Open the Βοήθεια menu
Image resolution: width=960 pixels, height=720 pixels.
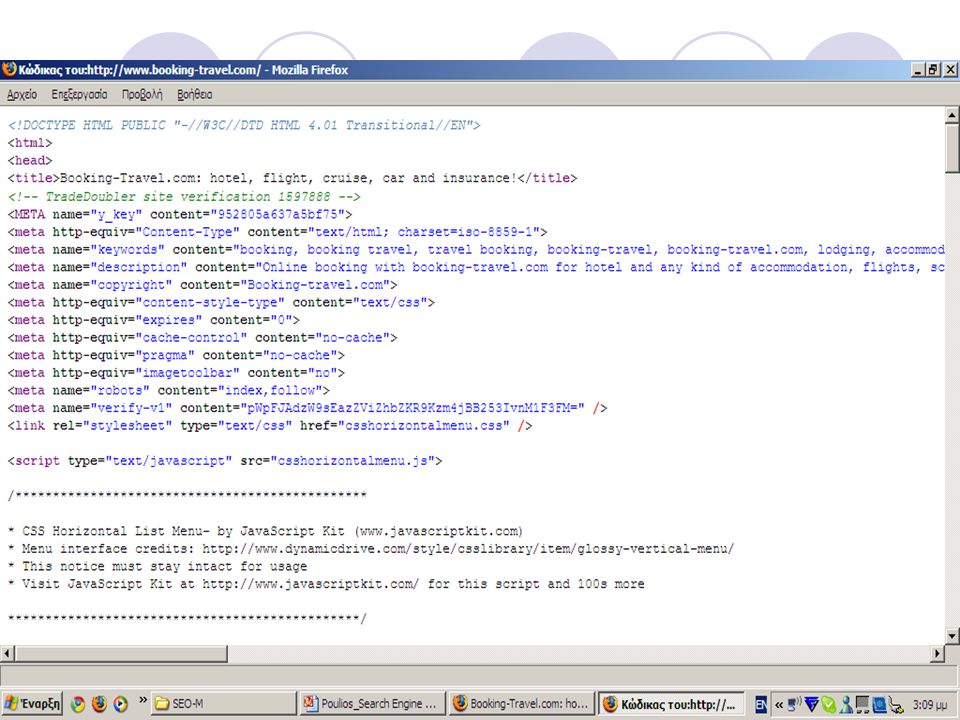click(195, 94)
